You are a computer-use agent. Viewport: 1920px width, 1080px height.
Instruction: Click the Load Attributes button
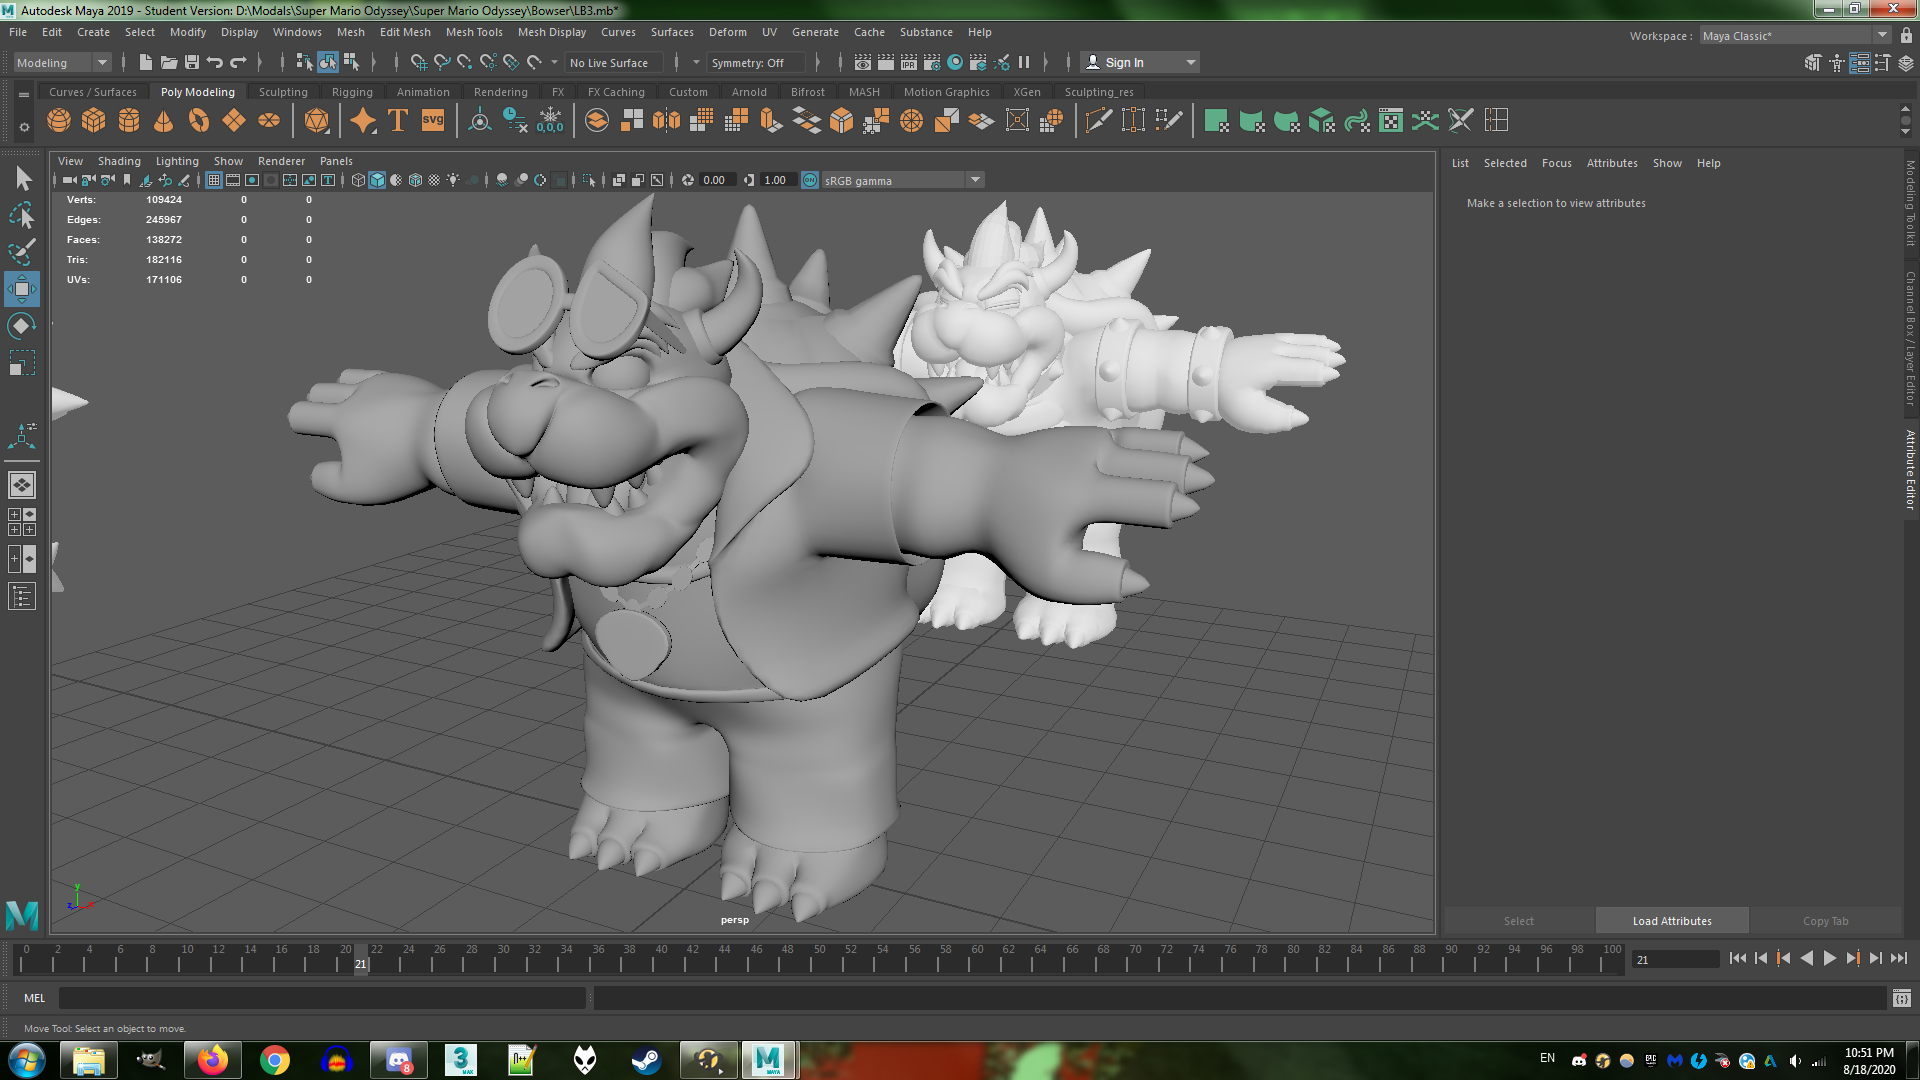[1672, 921]
